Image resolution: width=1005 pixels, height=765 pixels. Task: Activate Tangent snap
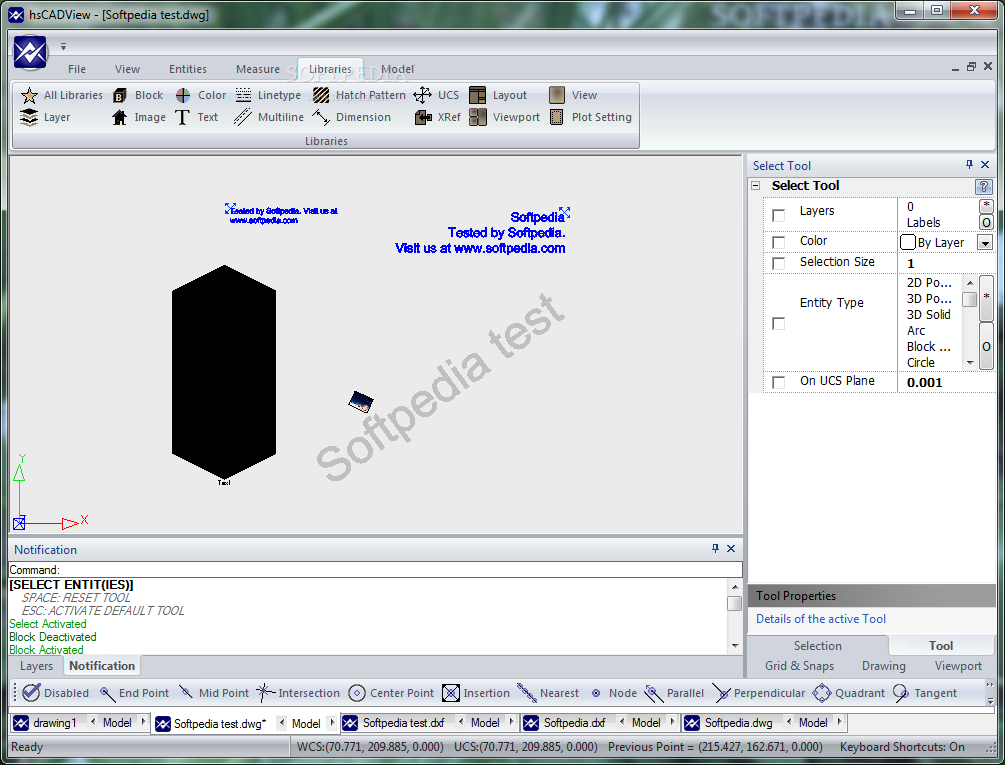coord(925,693)
